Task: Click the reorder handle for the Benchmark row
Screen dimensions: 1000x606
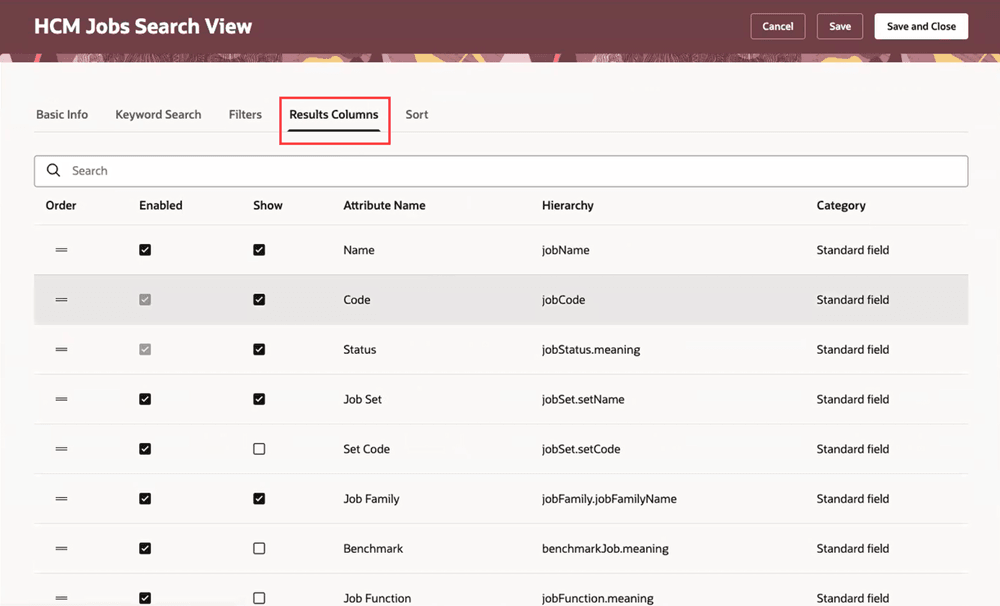Action: click(61, 549)
